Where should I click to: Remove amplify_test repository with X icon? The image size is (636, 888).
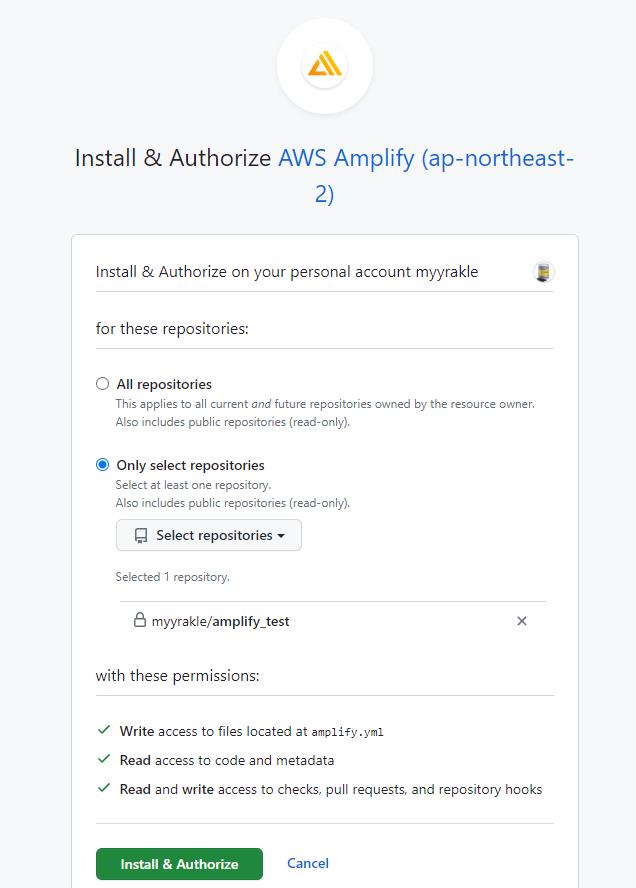point(521,621)
